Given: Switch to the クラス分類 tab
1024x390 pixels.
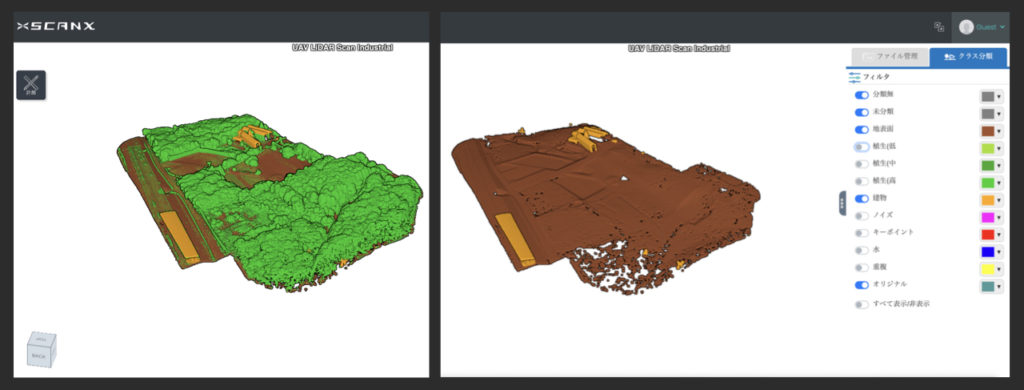Looking at the screenshot, I should pyautogui.click(x=968, y=57).
